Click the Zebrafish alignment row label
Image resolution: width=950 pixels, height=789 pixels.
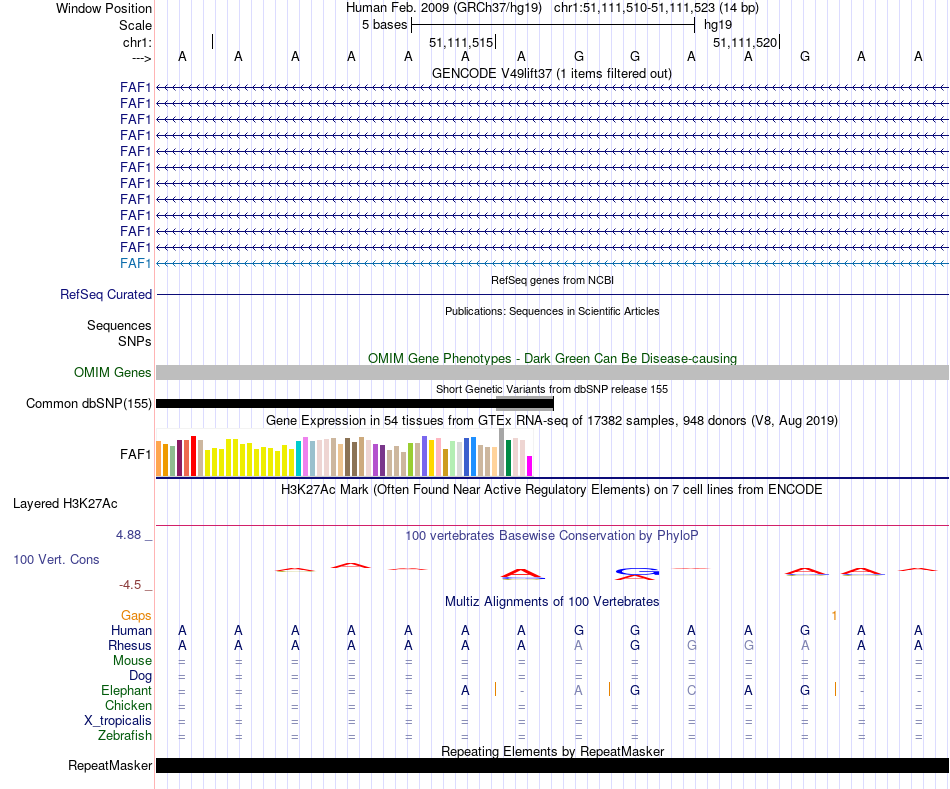pyautogui.click(x=125, y=735)
